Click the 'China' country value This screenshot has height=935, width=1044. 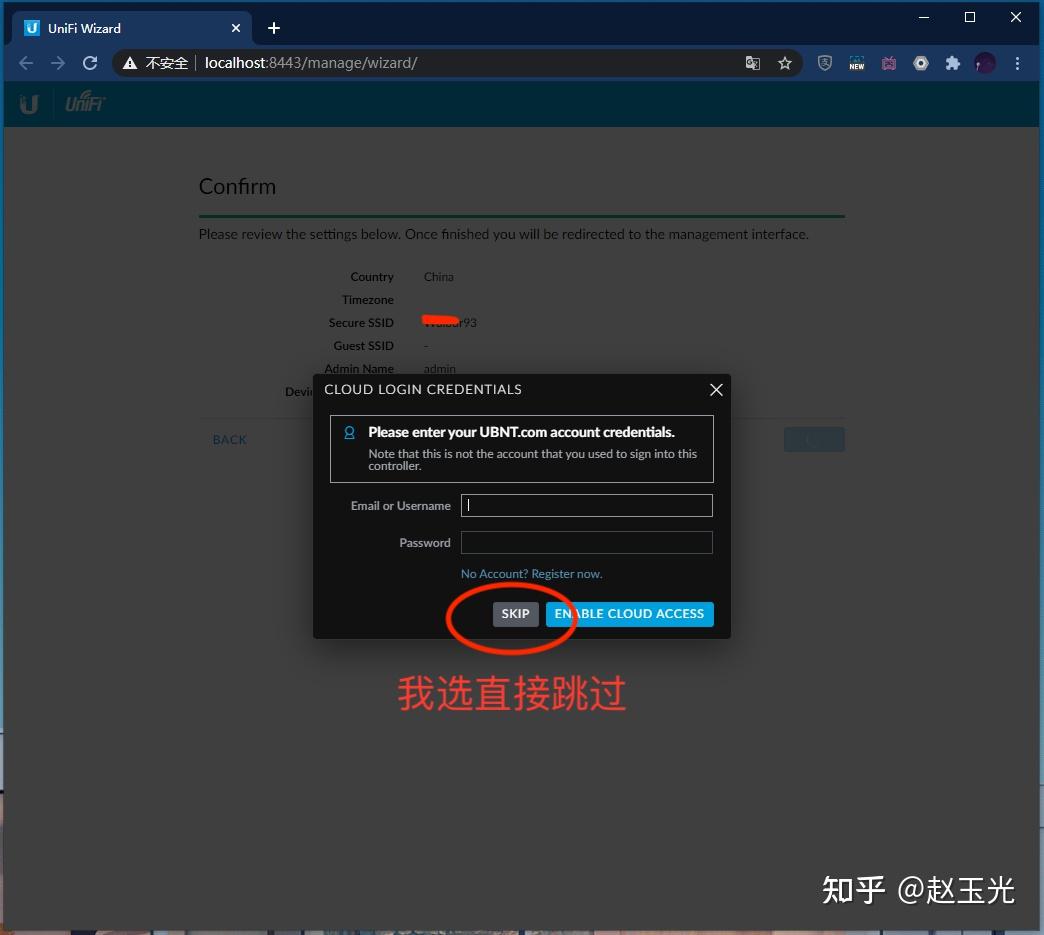click(x=438, y=276)
